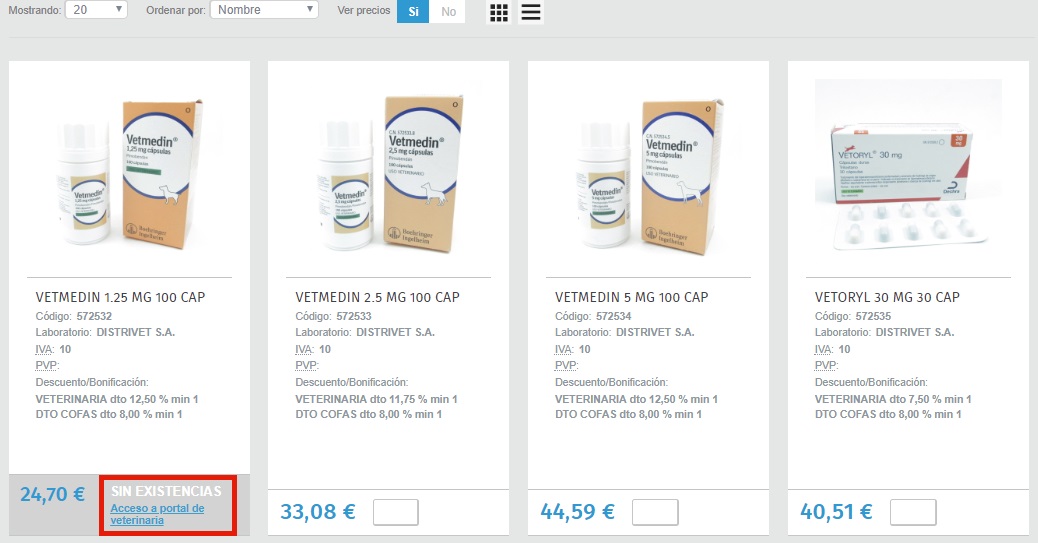Image resolution: width=1038 pixels, height=543 pixels.
Task: Click quantity field for Vetoryl 30 mg
Action: [x=914, y=513]
